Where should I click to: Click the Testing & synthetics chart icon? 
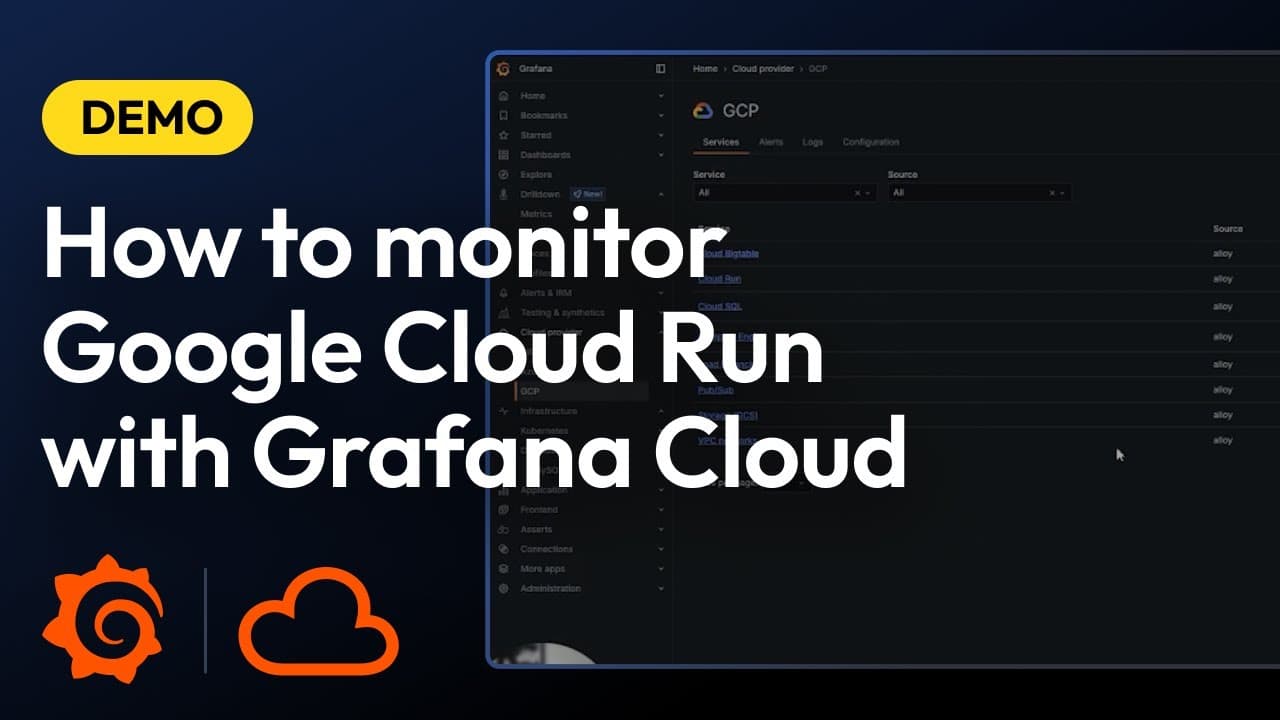[503, 313]
